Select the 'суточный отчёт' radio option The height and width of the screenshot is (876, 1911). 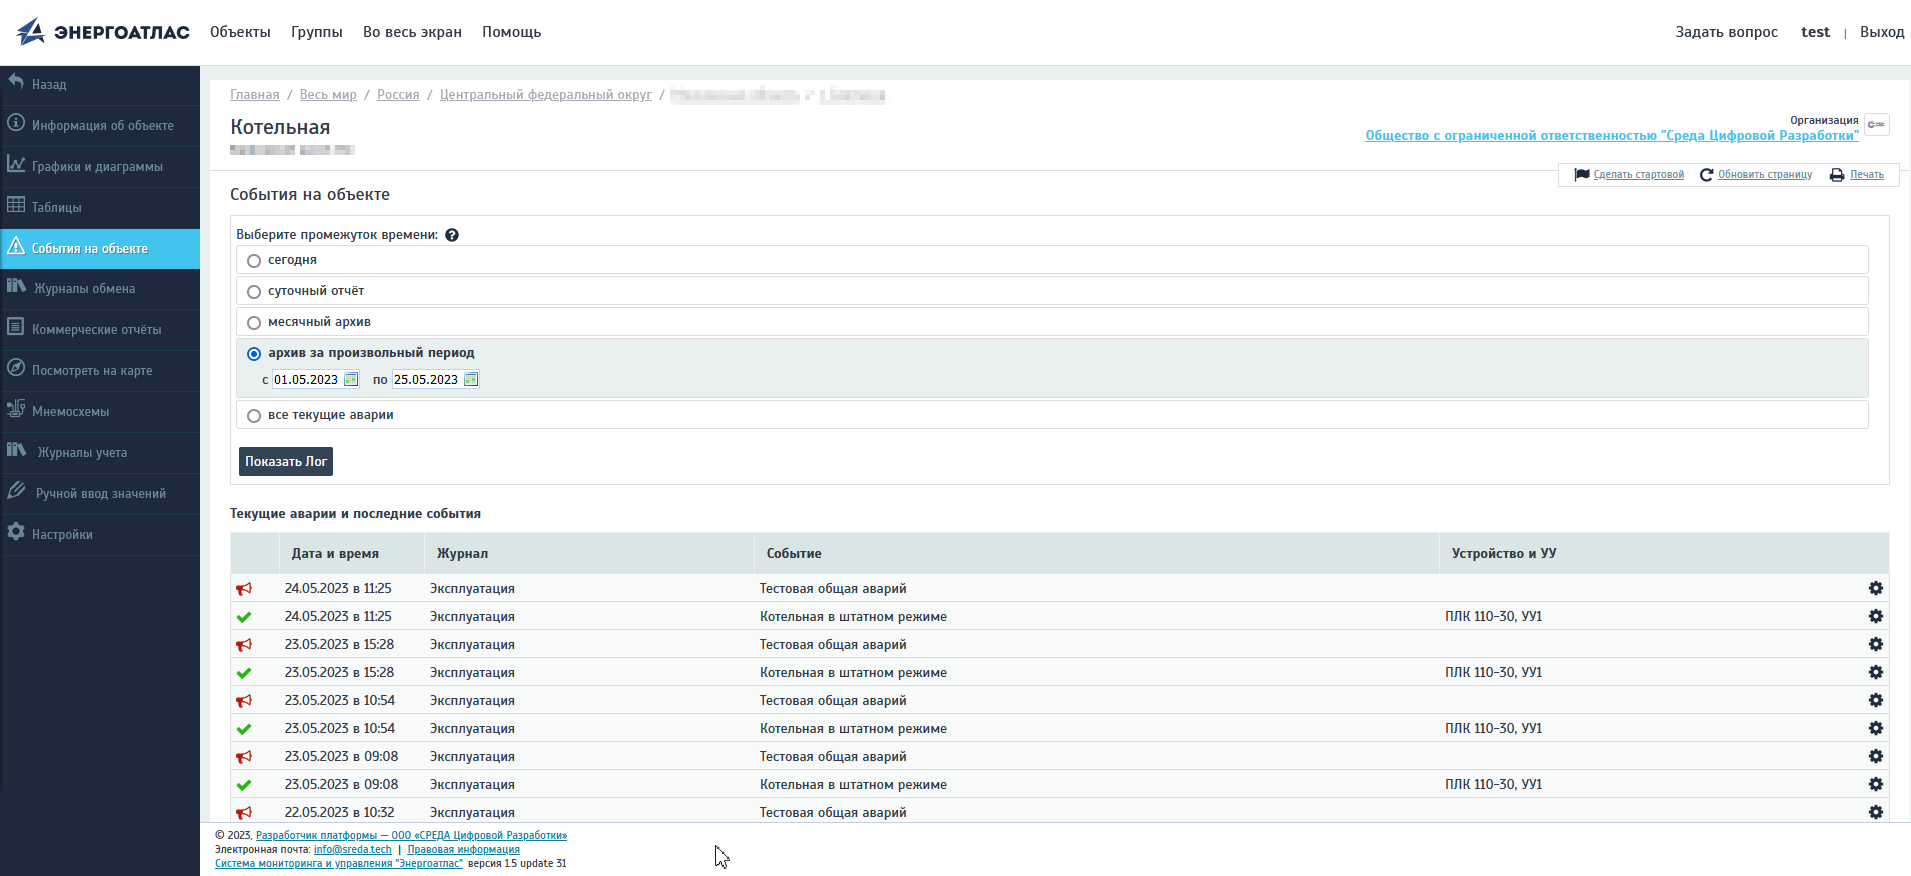coord(254,292)
